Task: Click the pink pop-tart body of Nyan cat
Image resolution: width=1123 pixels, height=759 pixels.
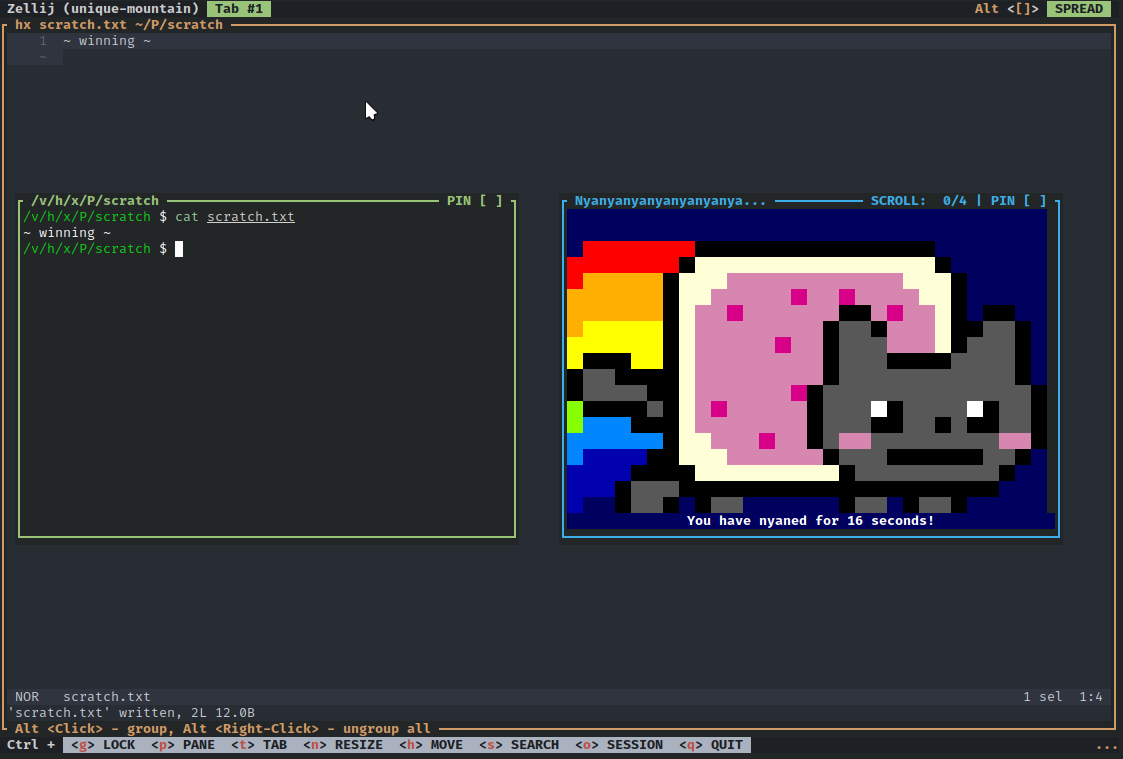Action: [759, 372]
